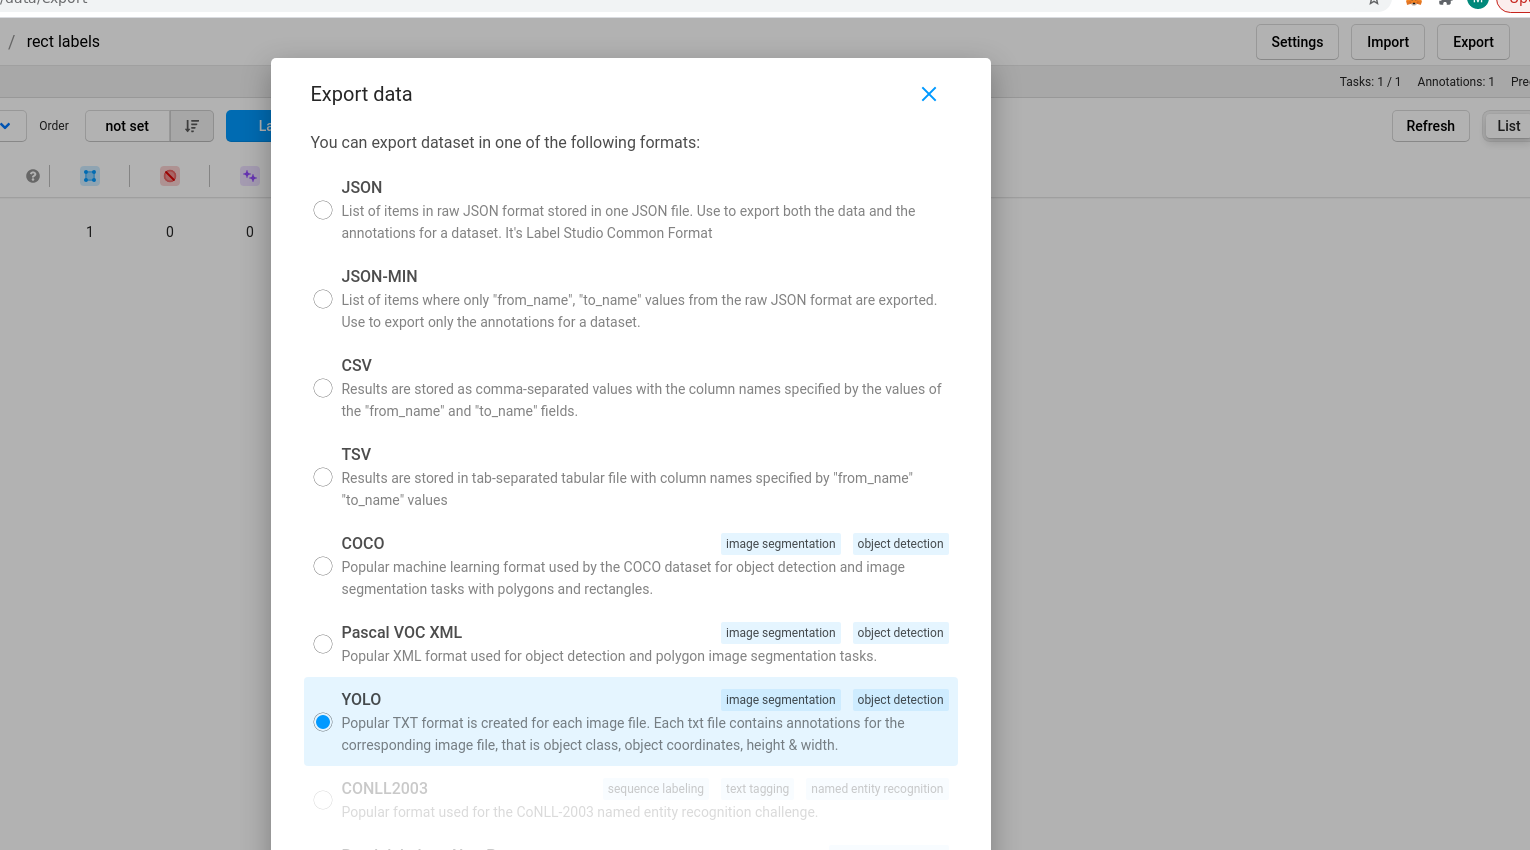Click the Refresh button
Viewport: 1530px width, 850px height.
1430,126
